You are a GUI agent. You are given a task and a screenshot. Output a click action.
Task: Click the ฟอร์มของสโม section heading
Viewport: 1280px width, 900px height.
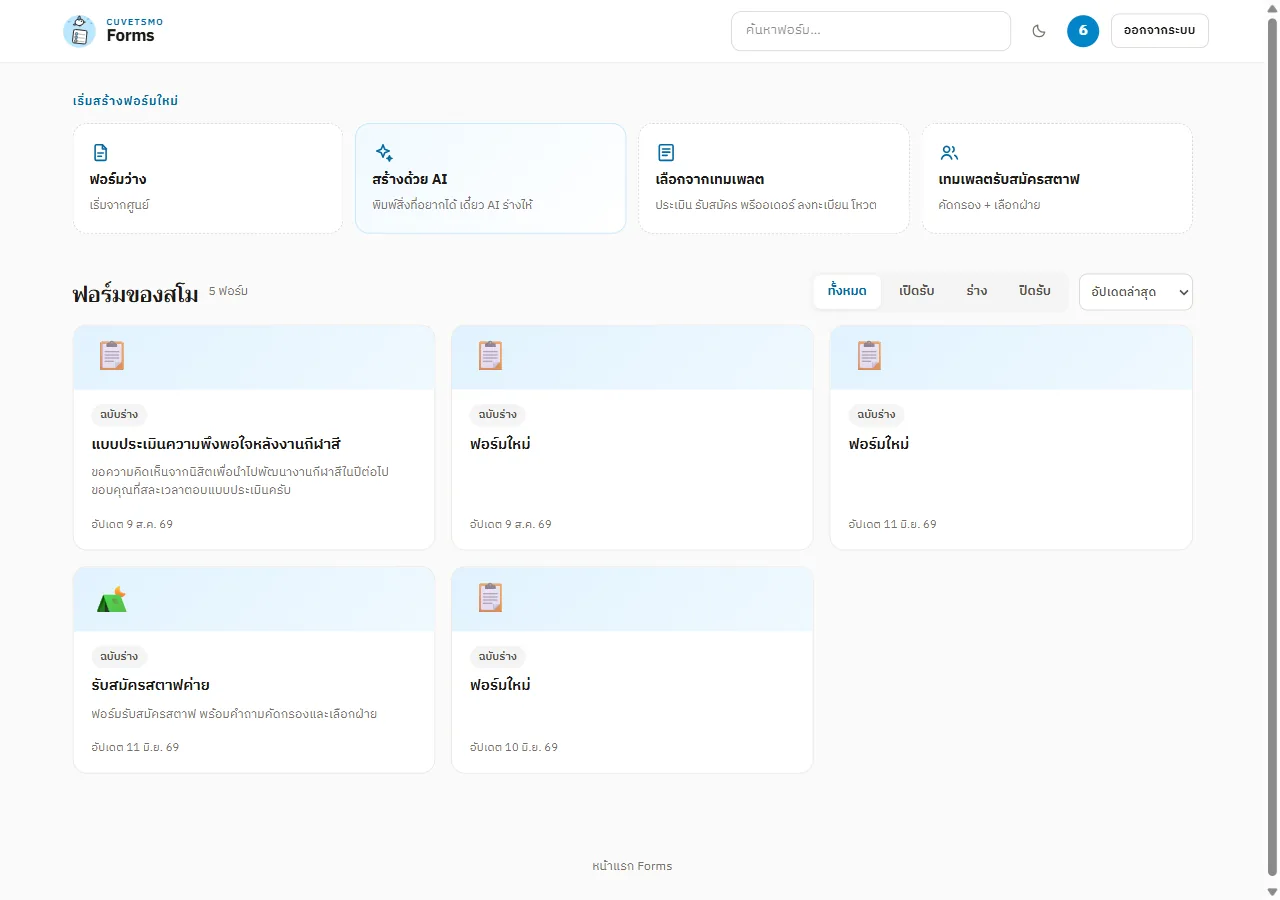pyautogui.click(x=135, y=294)
